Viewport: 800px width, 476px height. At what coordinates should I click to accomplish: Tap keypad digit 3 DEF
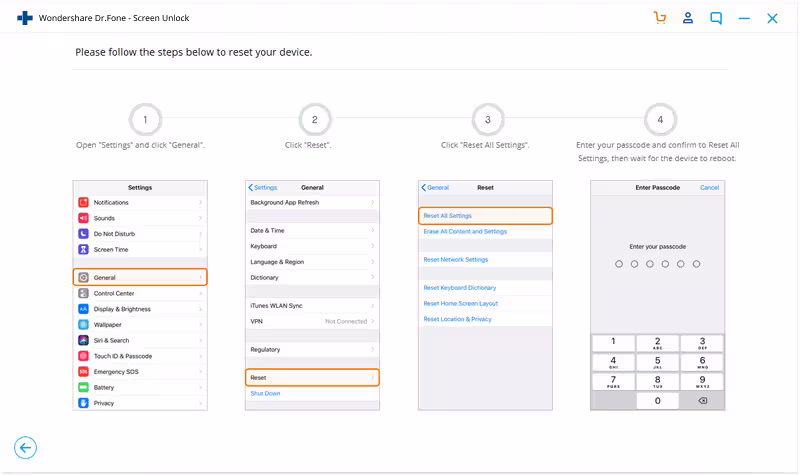pyautogui.click(x=702, y=343)
